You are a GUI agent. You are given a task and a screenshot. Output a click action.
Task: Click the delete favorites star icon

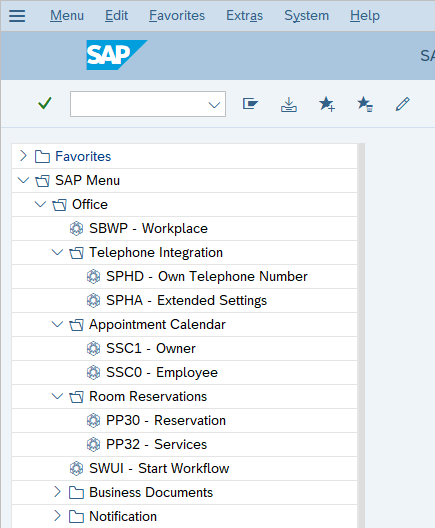[365, 104]
